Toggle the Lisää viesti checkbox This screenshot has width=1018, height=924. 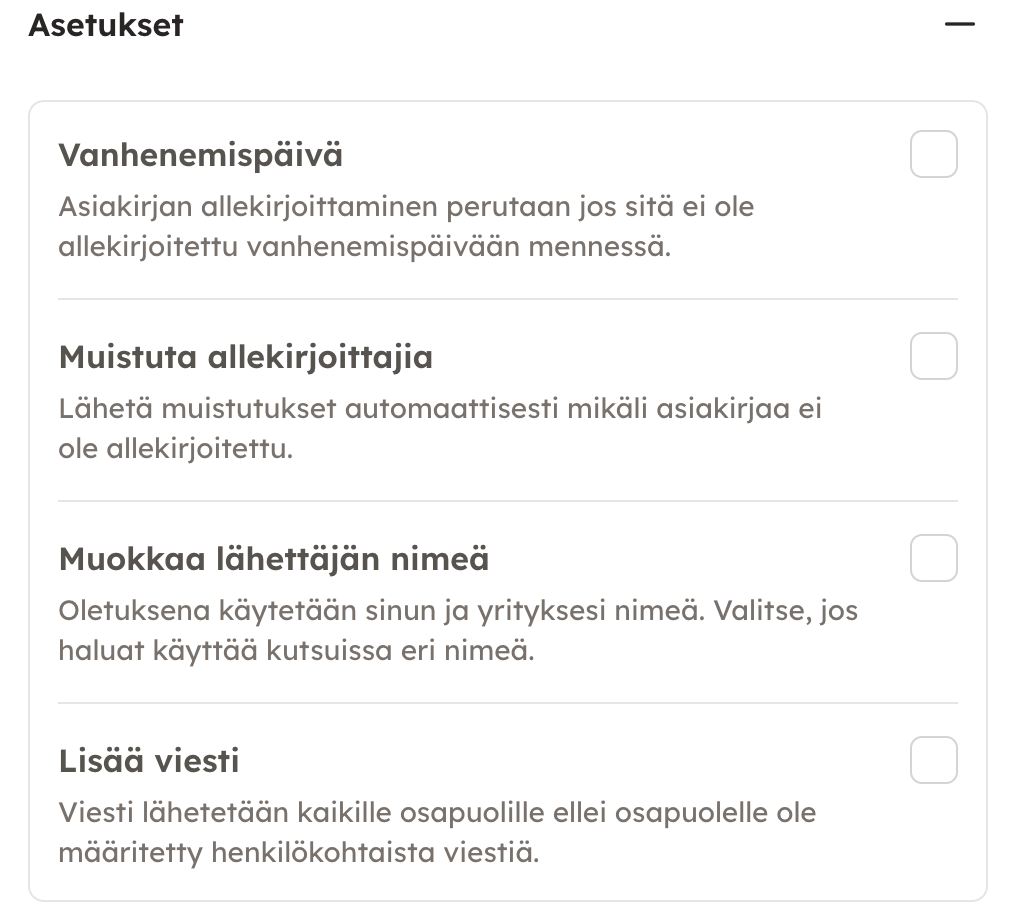(933, 760)
